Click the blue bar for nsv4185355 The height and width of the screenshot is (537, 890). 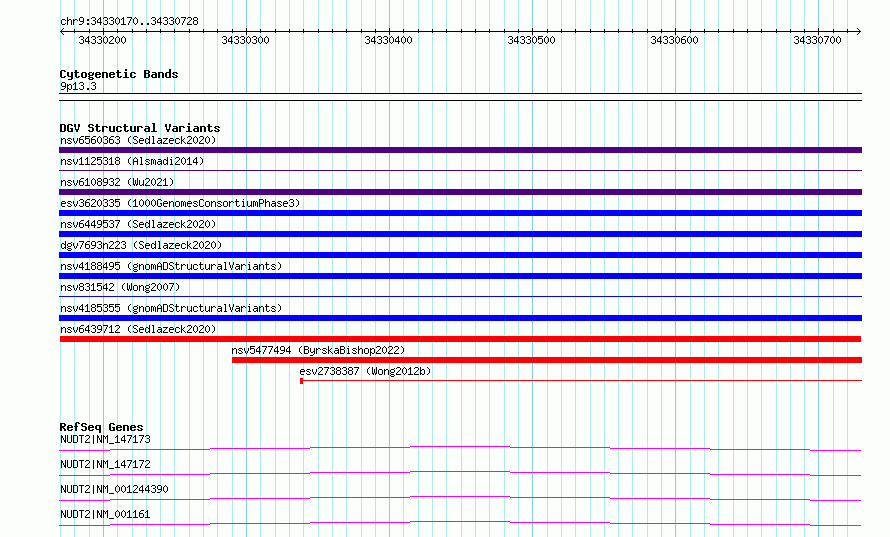pos(460,318)
